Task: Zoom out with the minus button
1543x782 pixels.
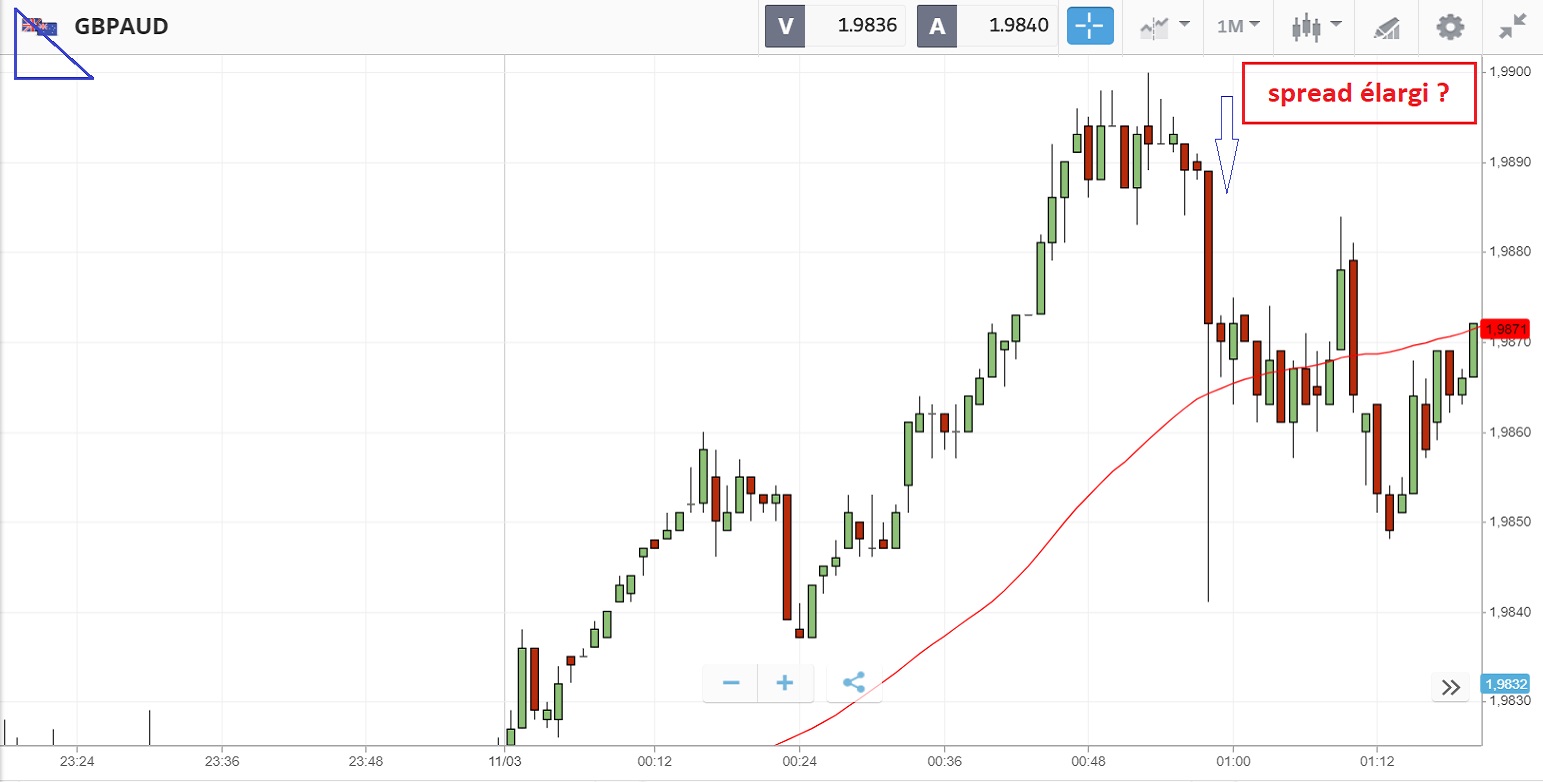Action: 731,683
